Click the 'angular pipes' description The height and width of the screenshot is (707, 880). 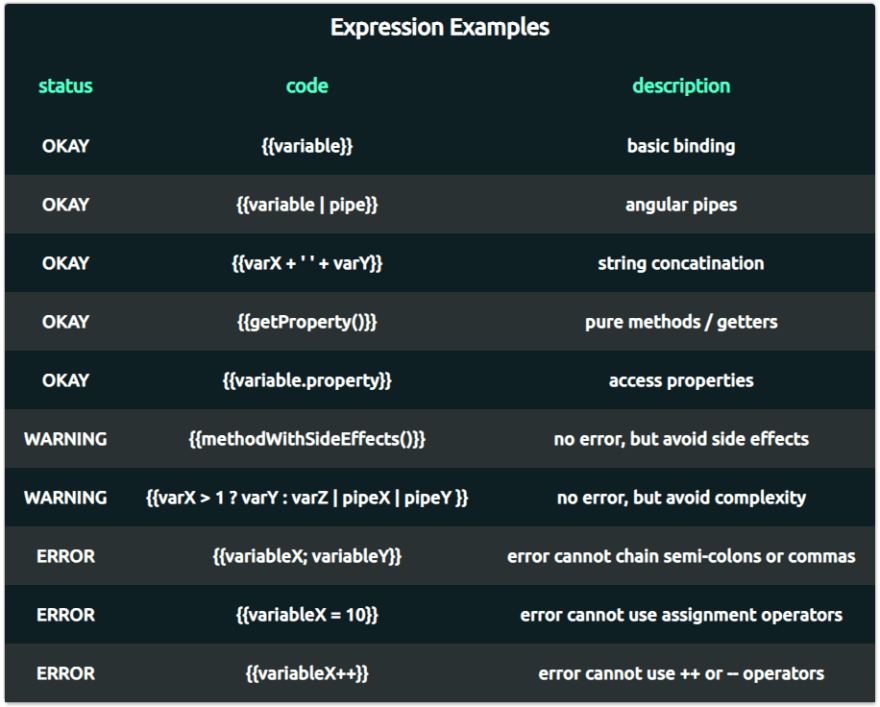[681, 205]
